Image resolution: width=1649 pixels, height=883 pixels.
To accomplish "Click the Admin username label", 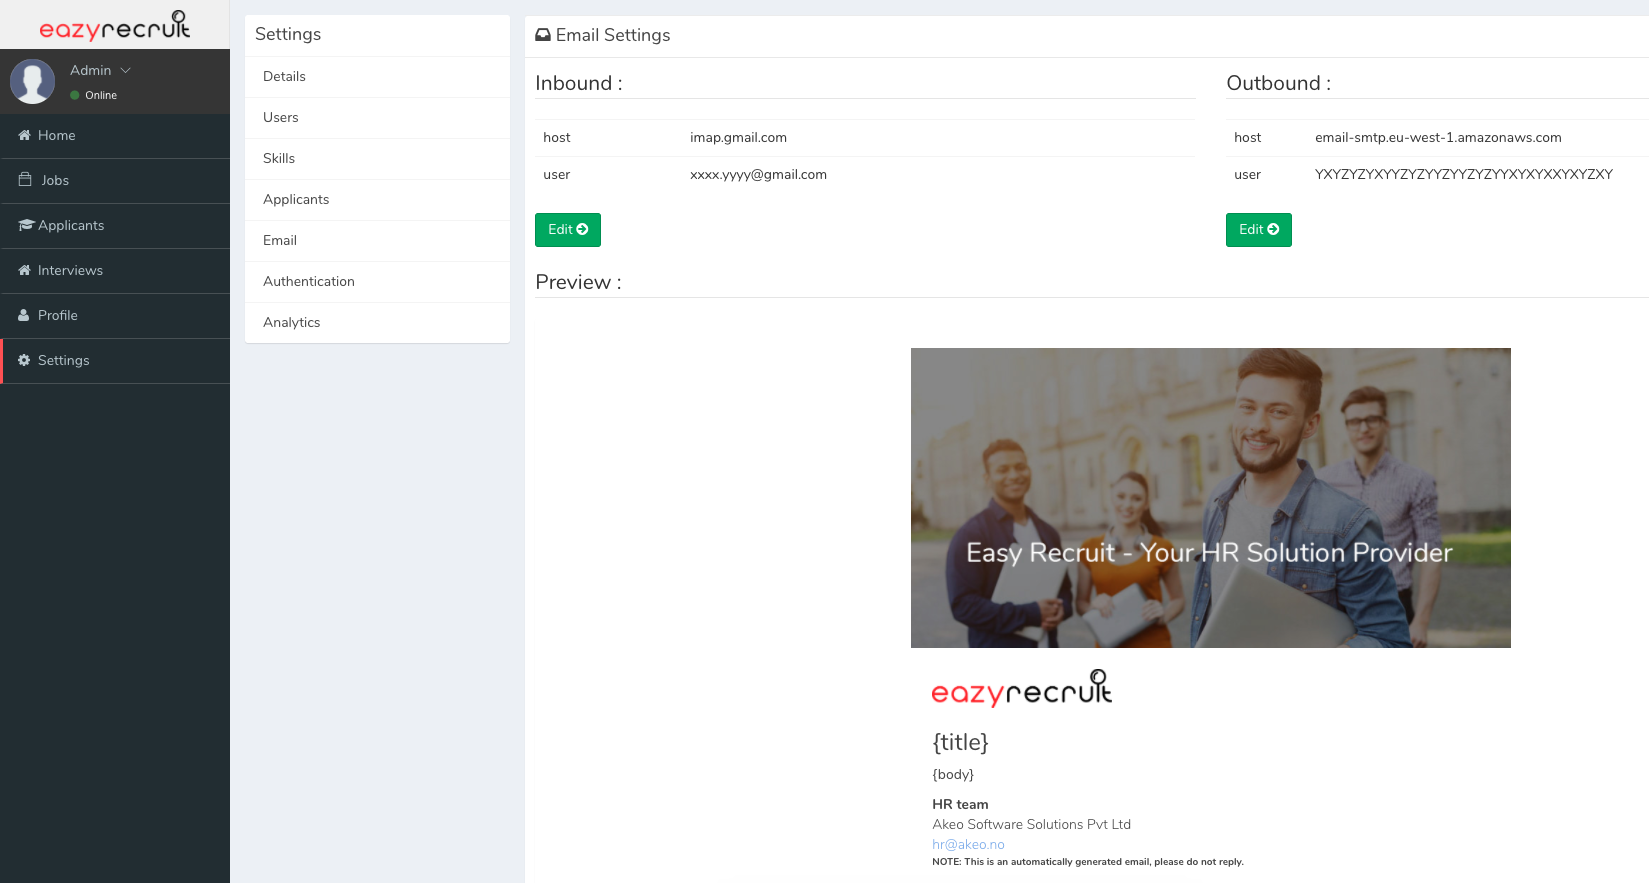I will coord(90,70).
